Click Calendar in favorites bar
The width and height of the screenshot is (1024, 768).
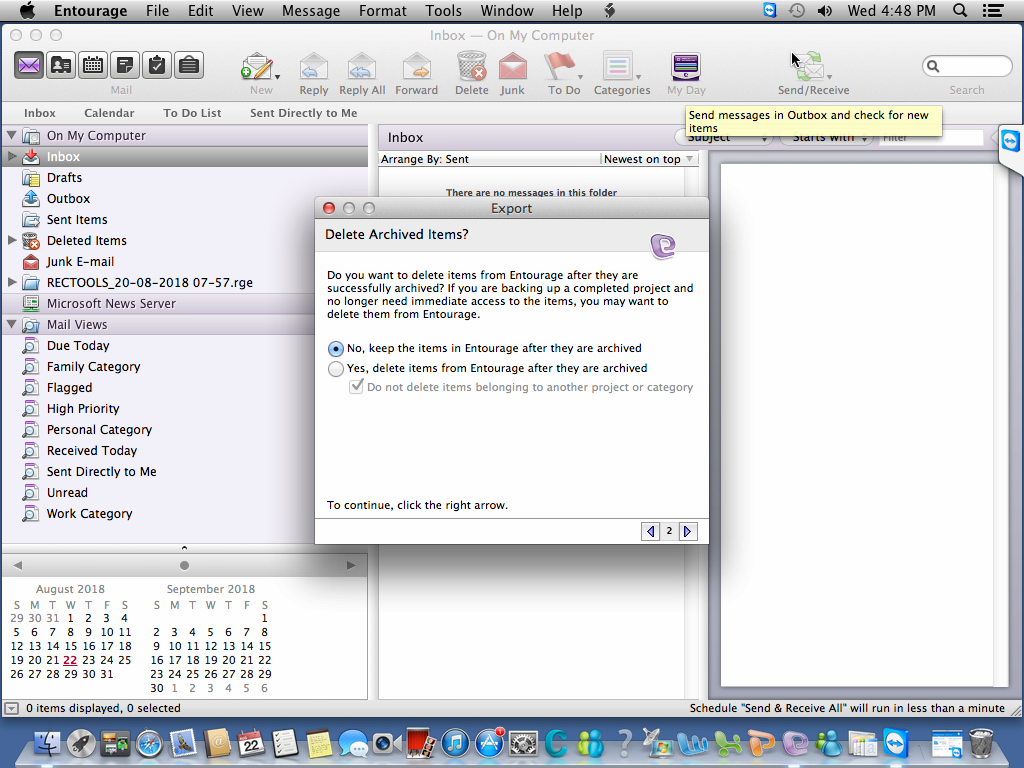[x=109, y=113]
